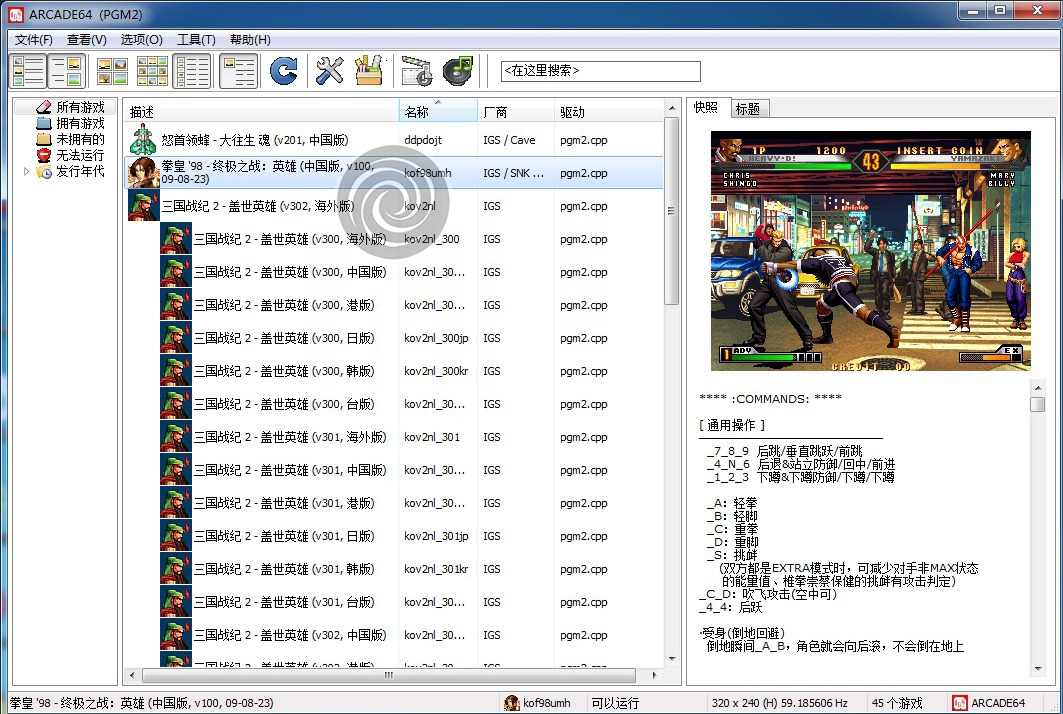This screenshot has height=714, width=1063.
Task: Click the commands panel scrollbar thumb
Action: pos(1037,404)
